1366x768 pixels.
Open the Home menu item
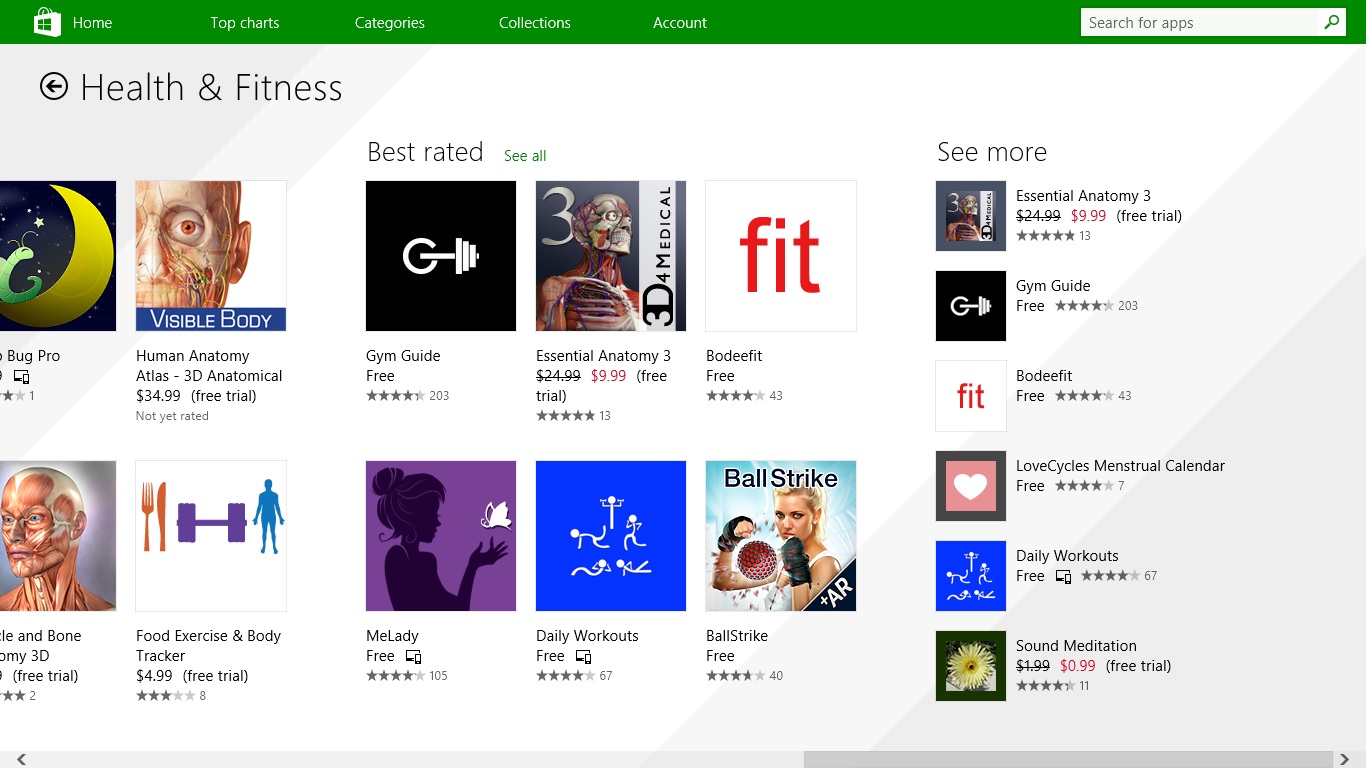point(92,22)
